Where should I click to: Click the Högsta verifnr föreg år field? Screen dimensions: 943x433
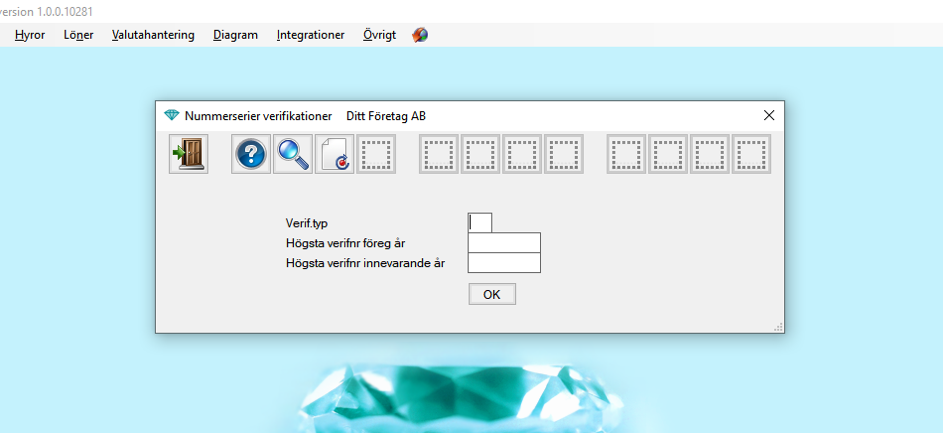pos(504,242)
